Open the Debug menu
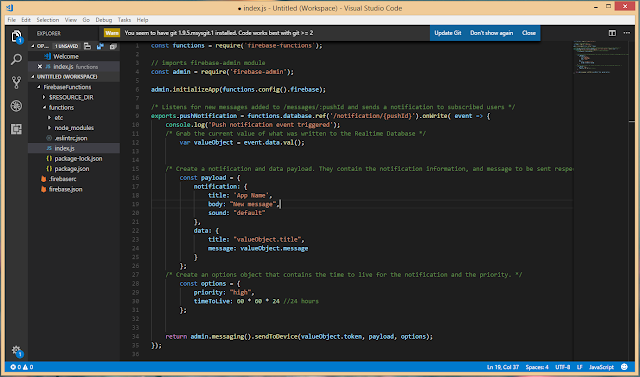This screenshot has height=377, width=640. (104, 20)
